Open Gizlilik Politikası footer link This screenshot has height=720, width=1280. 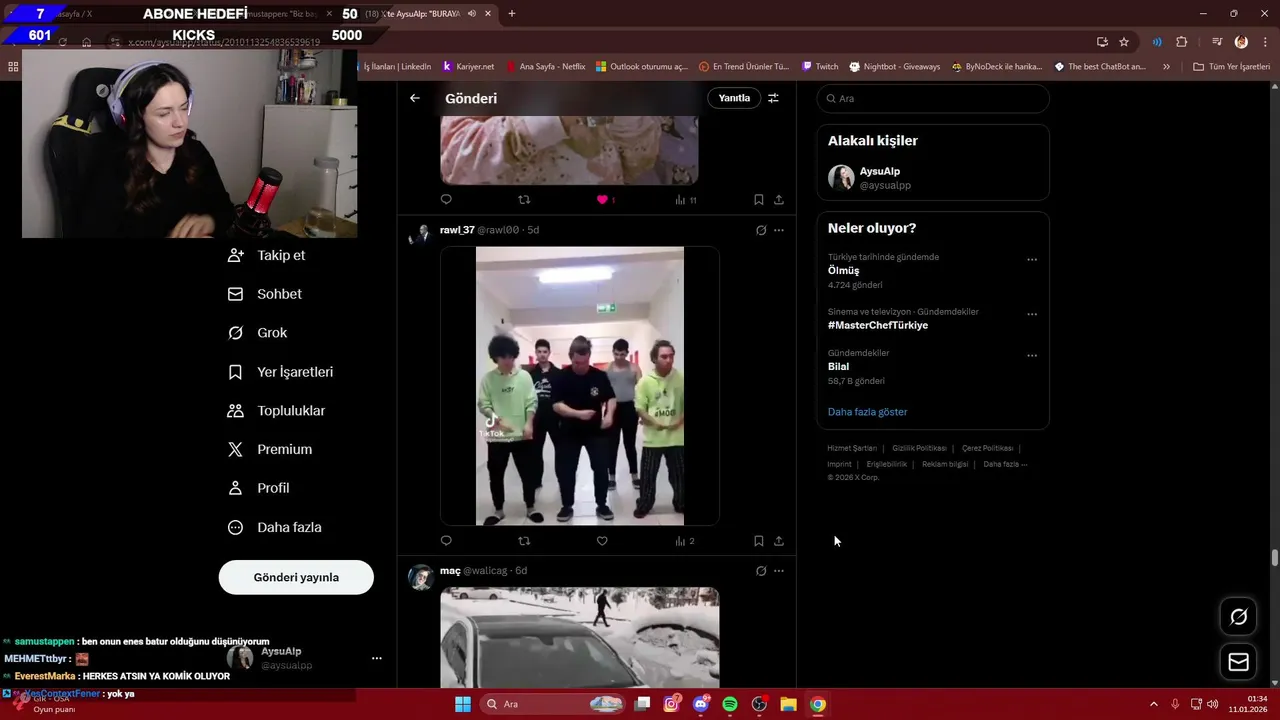point(919,448)
